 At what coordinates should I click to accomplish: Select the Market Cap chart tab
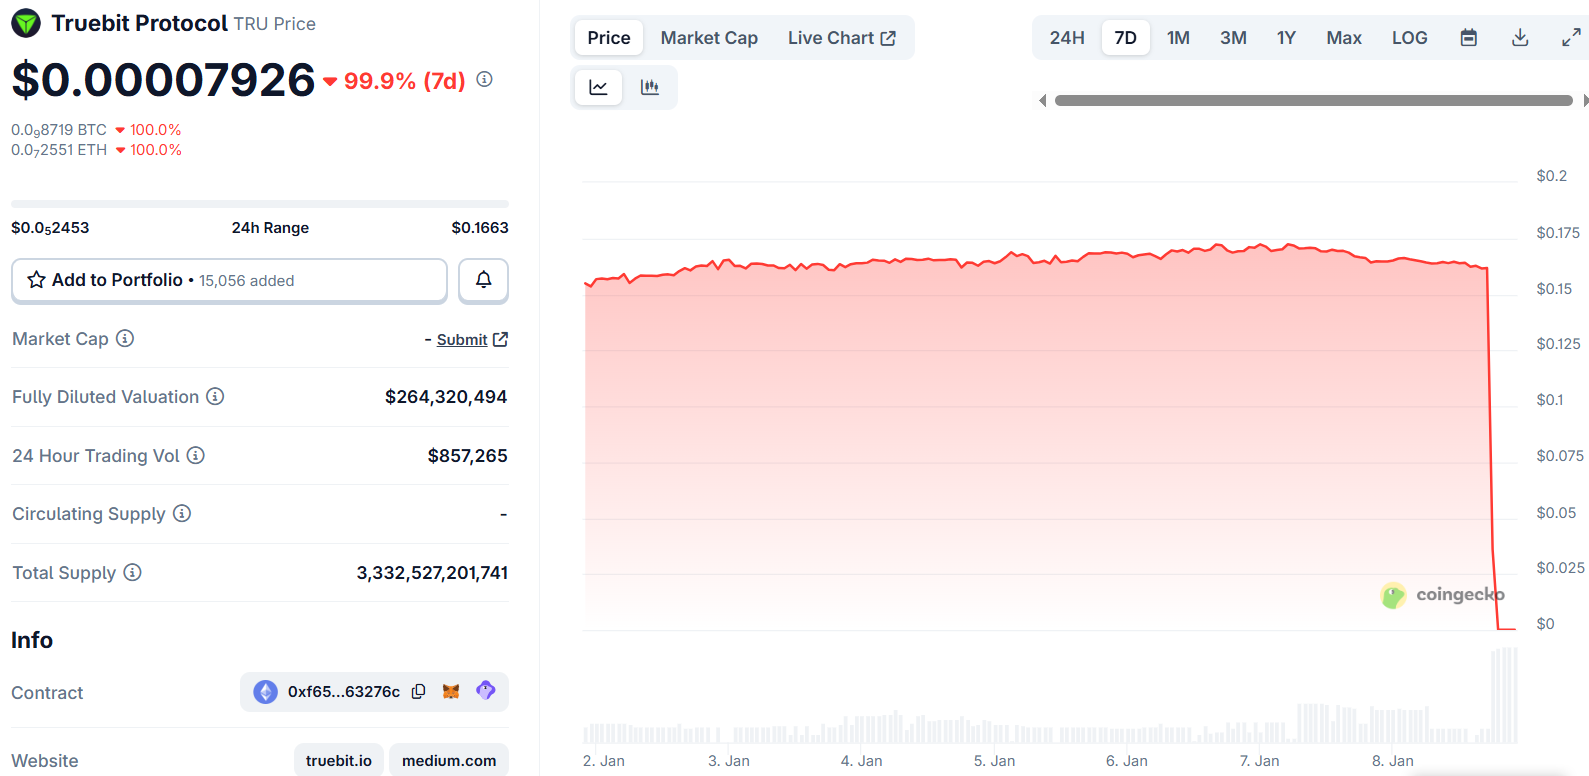(709, 38)
